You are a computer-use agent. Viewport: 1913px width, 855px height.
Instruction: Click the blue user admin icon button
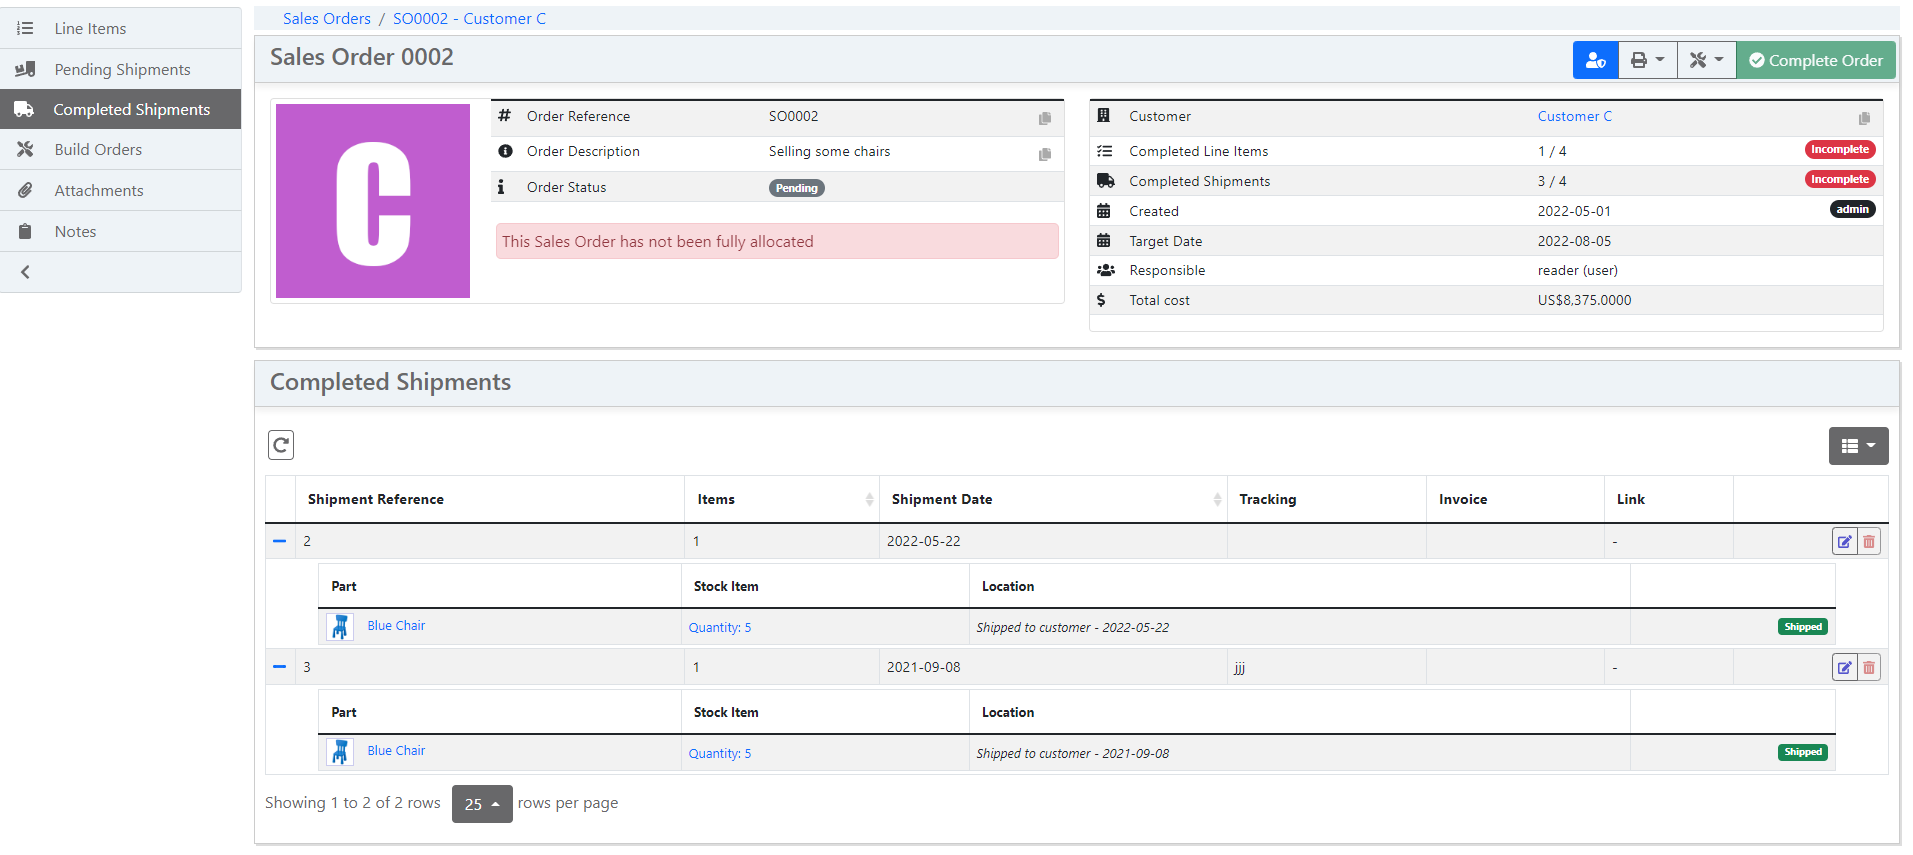(1595, 60)
